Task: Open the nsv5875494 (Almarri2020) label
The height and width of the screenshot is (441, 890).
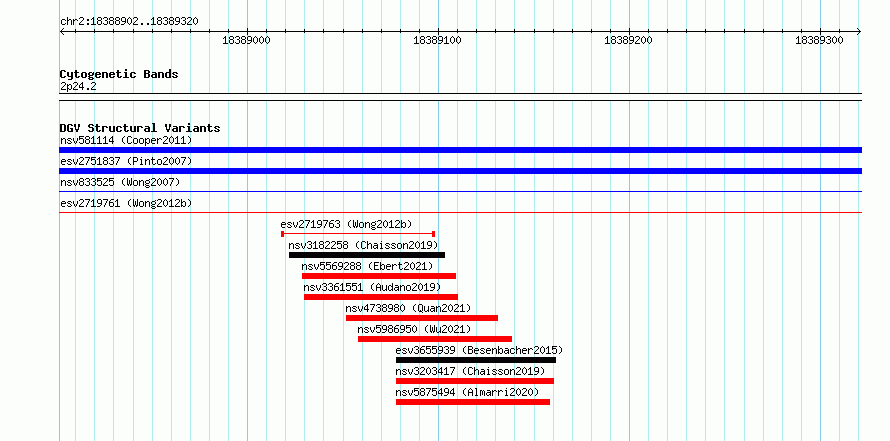Action: click(x=467, y=392)
